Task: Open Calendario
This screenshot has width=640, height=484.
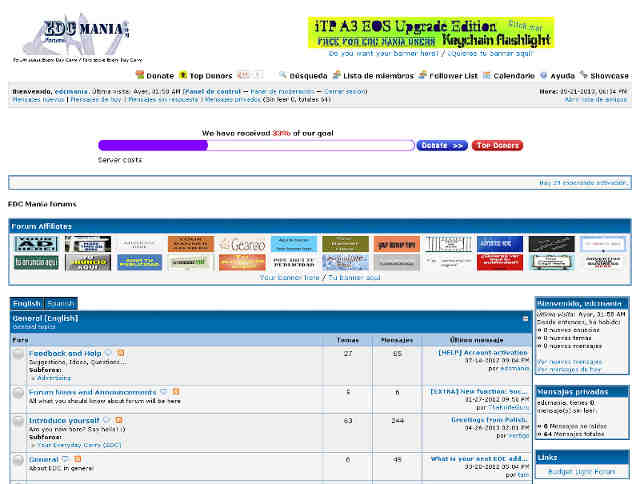Action: [x=514, y=75]
